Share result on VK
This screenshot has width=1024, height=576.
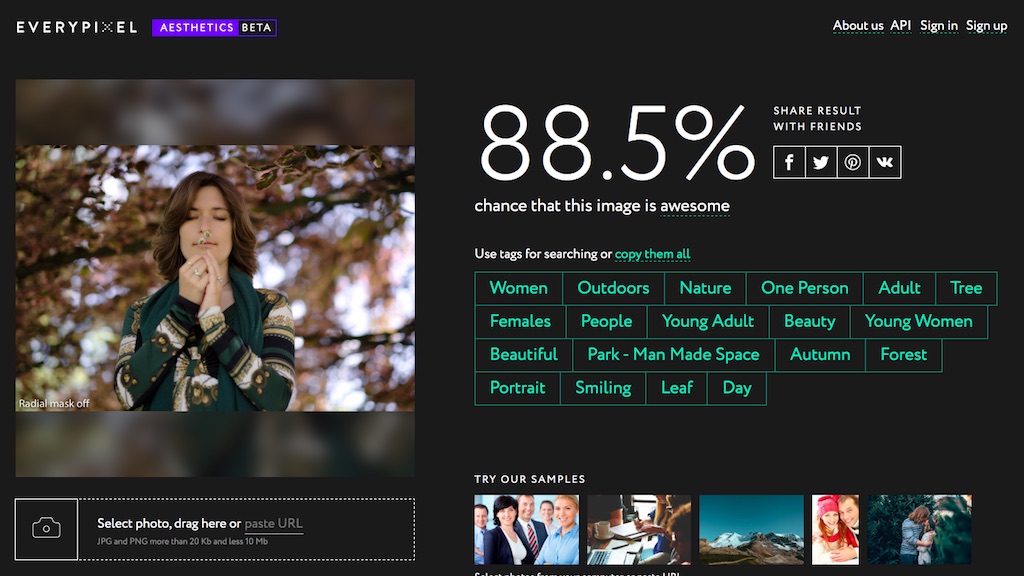pos(885,162)
